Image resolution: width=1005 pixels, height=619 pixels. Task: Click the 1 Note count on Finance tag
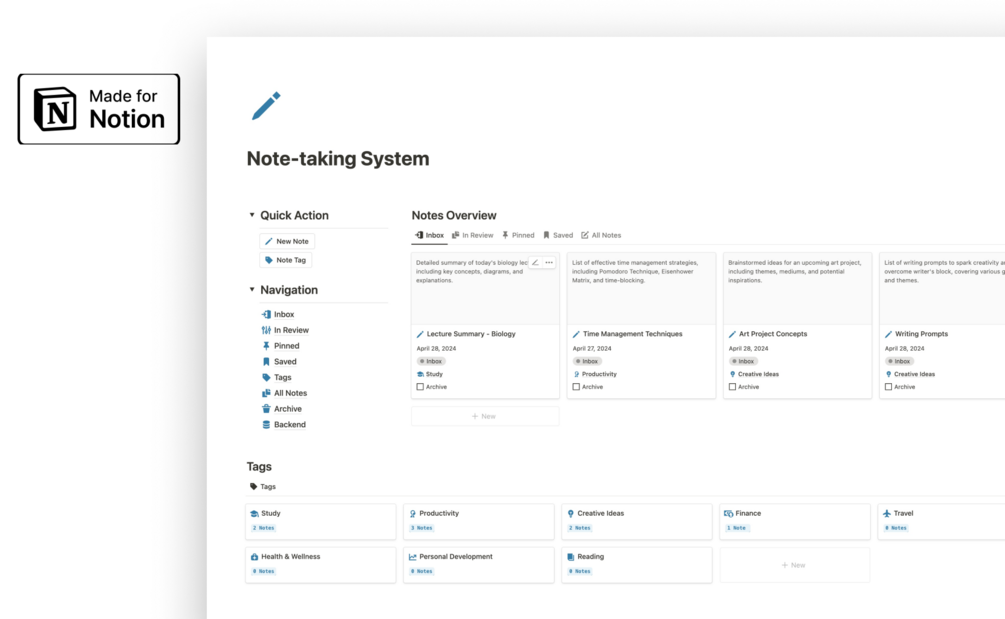point(736,528)
